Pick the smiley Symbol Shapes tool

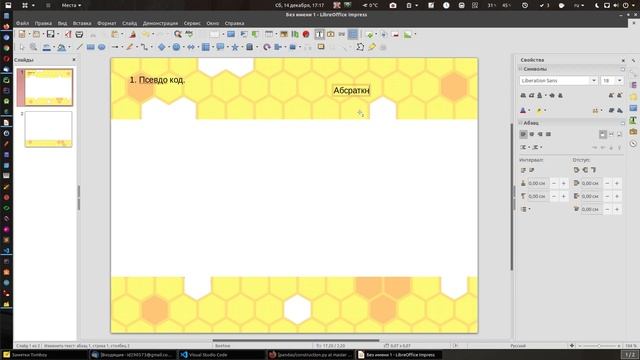pos(176,47)
